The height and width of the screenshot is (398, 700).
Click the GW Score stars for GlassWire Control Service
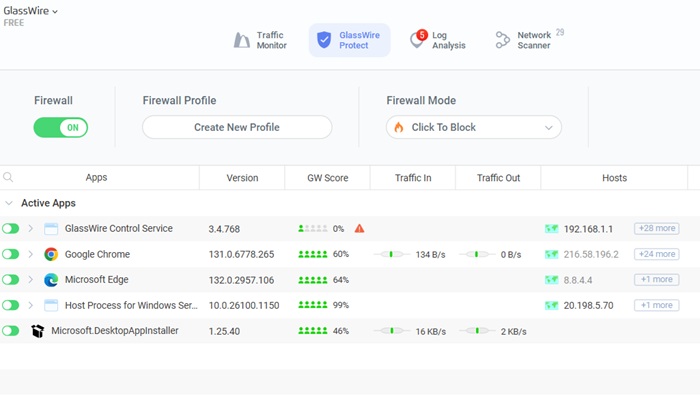pos(312,228)
